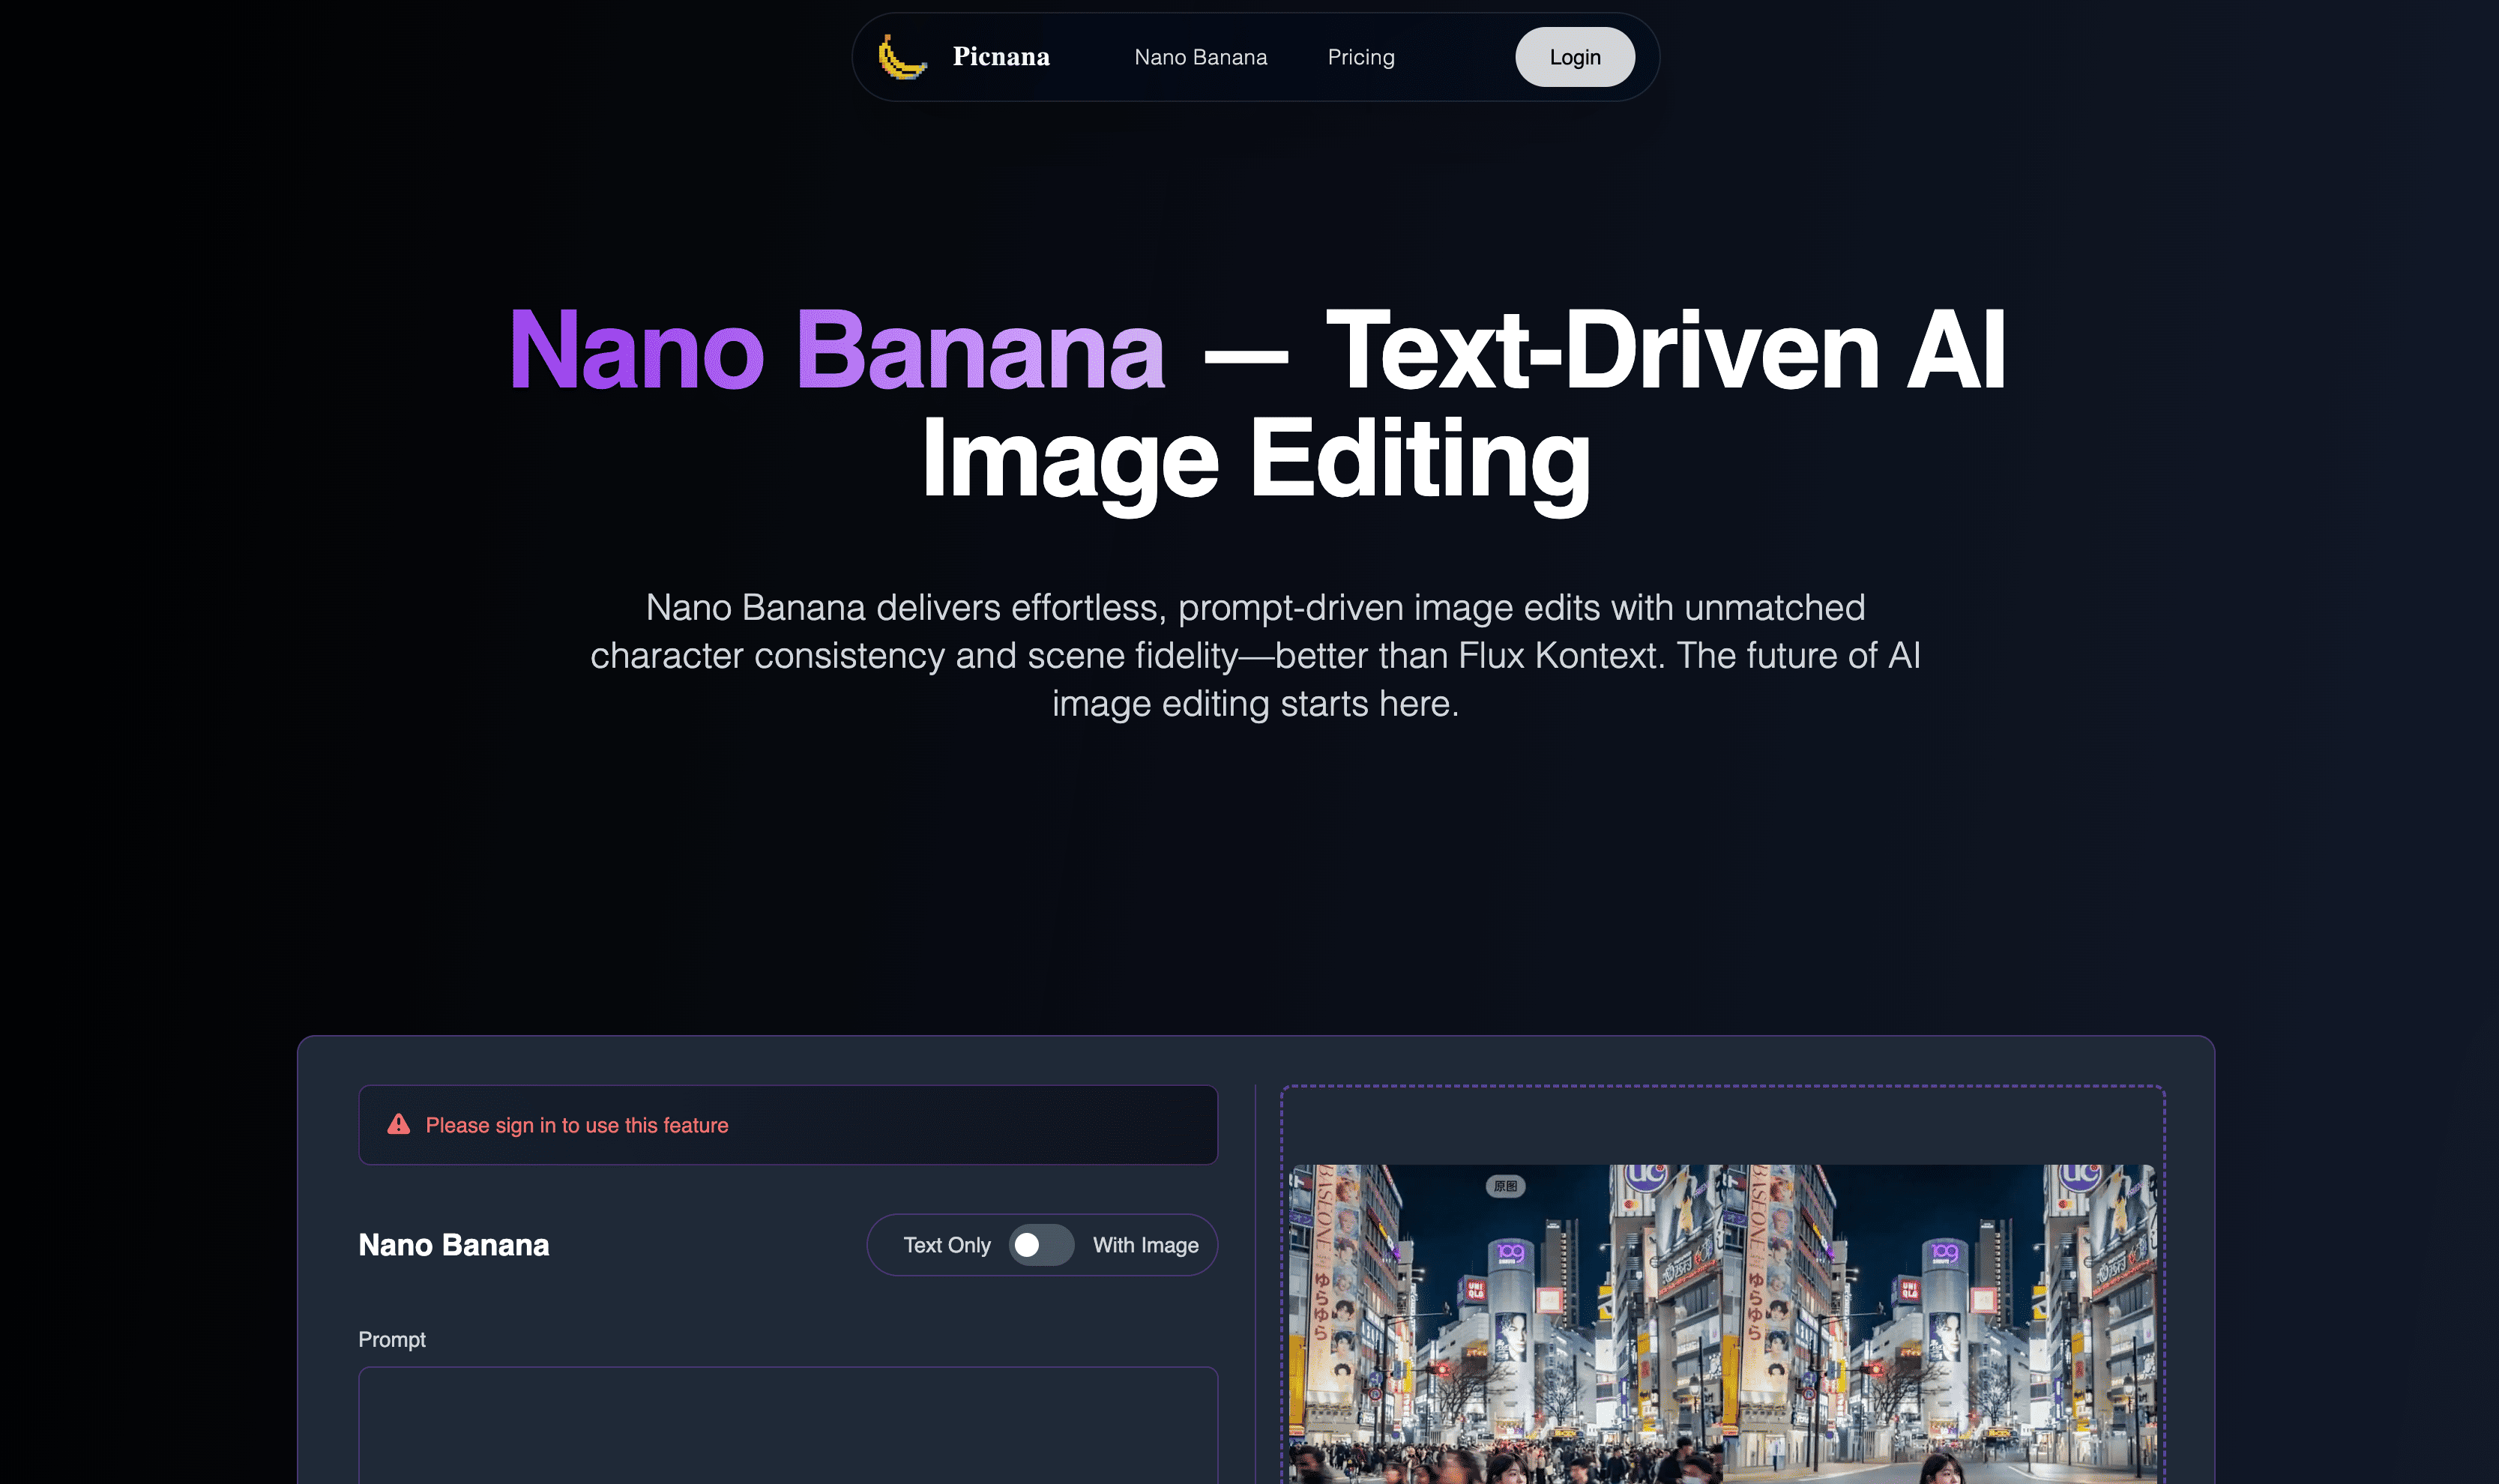Click the sign-in required alert message
2499x1484 pixels.
[577, 1125]
